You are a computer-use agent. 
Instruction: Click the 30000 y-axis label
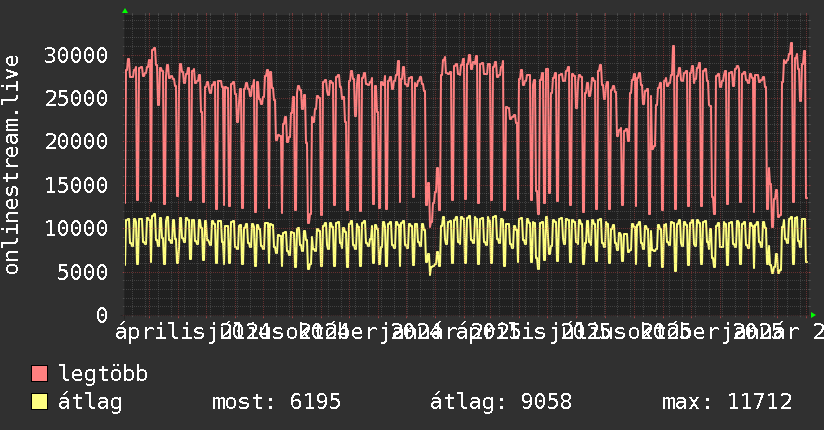tap(78, 55)
